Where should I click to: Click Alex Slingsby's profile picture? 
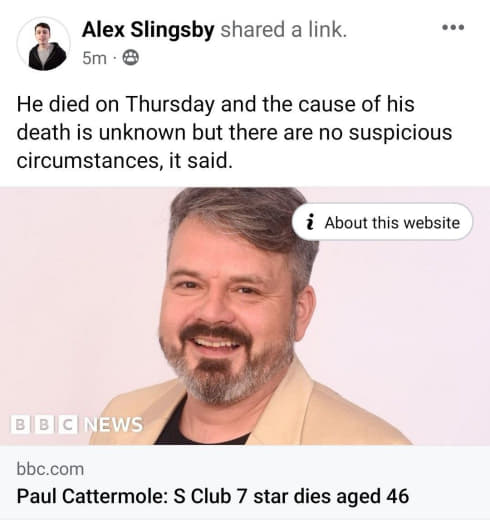coord(44,44)
